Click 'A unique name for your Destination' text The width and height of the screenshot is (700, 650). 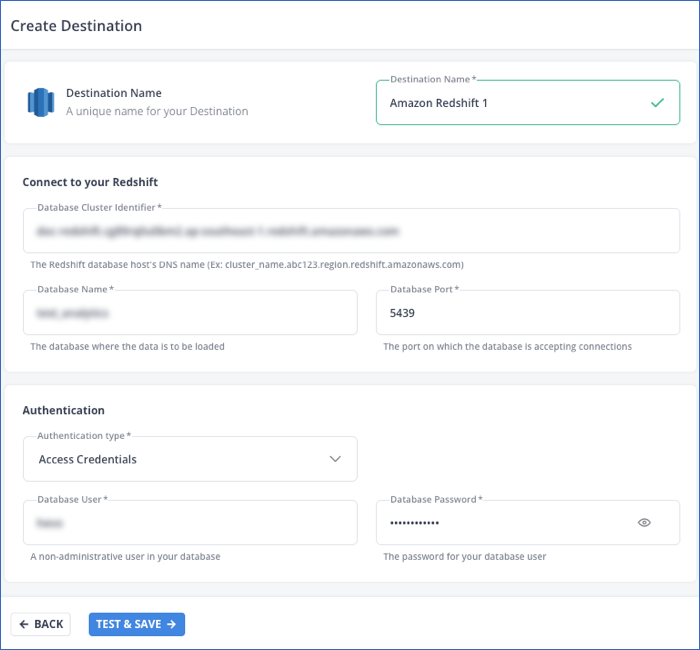pyautogui.click(x=157, y=111)
